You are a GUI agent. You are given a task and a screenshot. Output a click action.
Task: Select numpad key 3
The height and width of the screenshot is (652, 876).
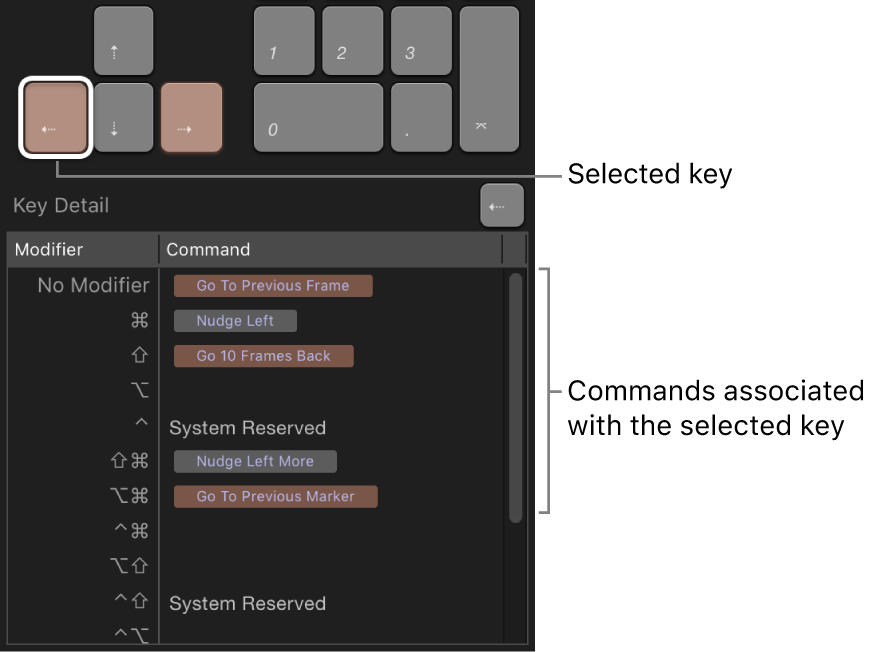(420, 40)
